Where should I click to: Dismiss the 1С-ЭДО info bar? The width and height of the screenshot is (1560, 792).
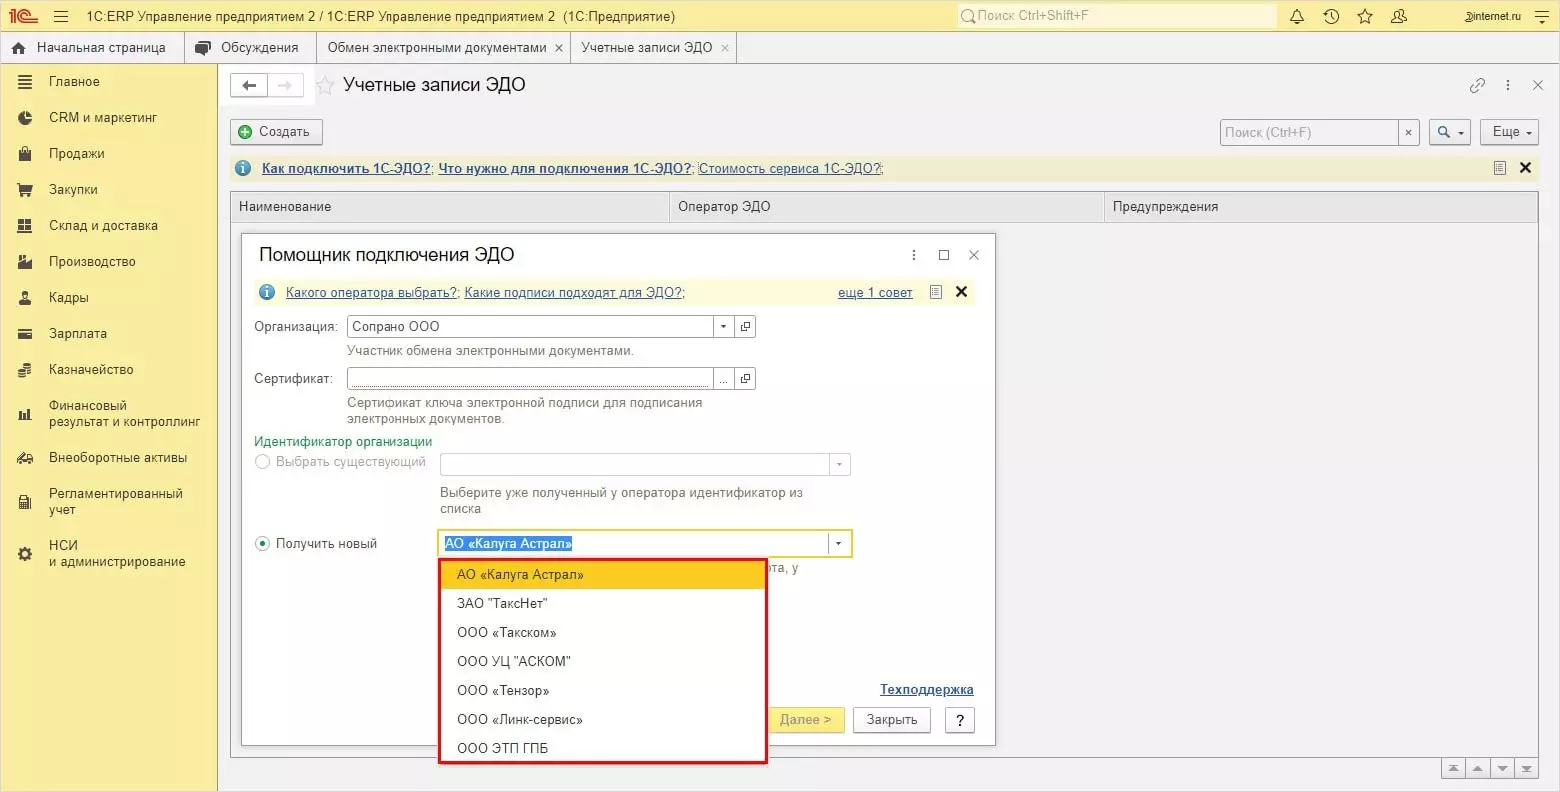pos(1525,168)
